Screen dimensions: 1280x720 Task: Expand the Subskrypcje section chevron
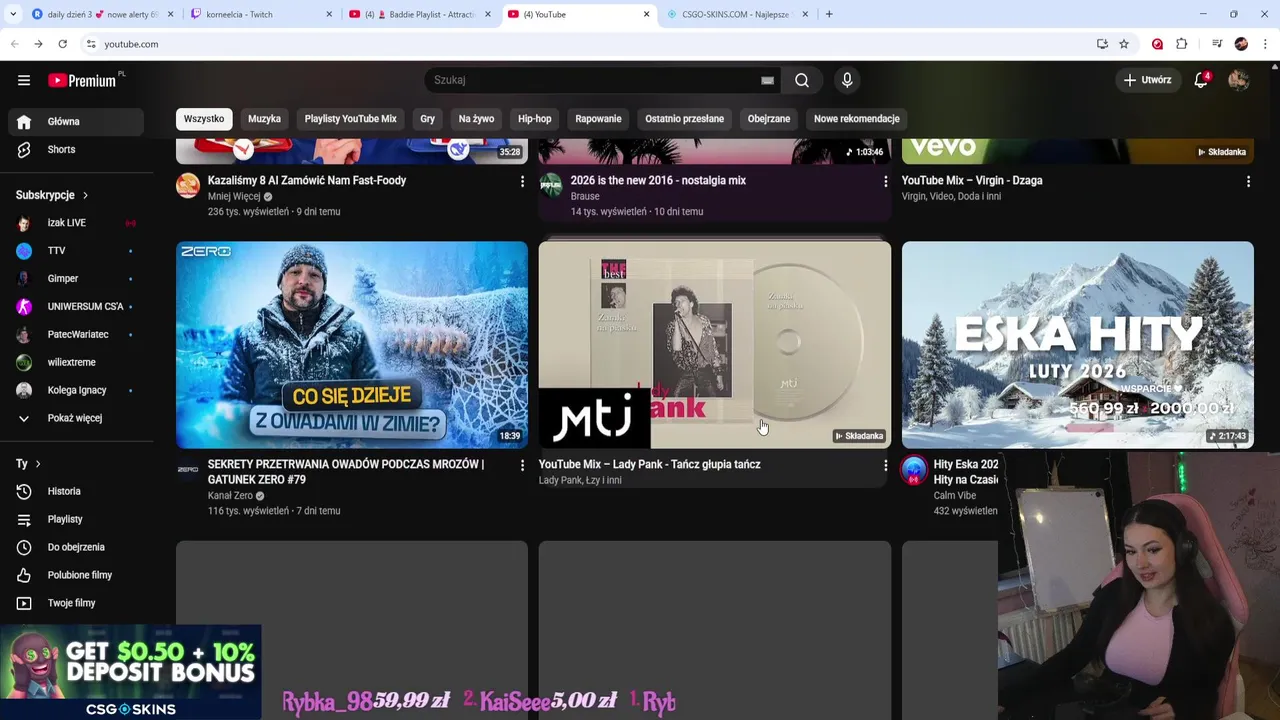pyautogui.click(x=85, y=195)
